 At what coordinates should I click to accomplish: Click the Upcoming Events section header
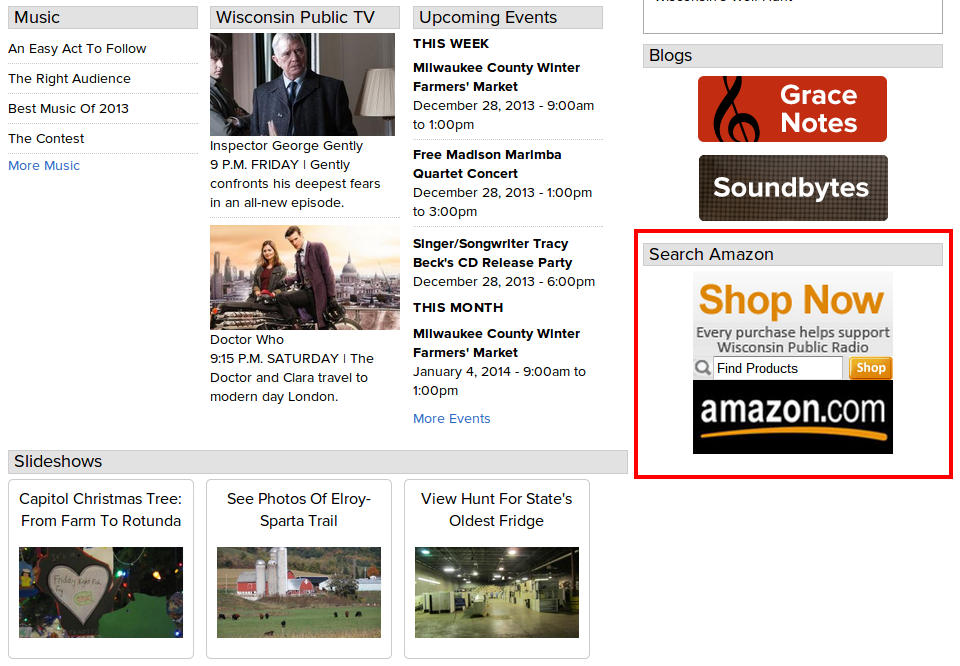click(508, 18)
